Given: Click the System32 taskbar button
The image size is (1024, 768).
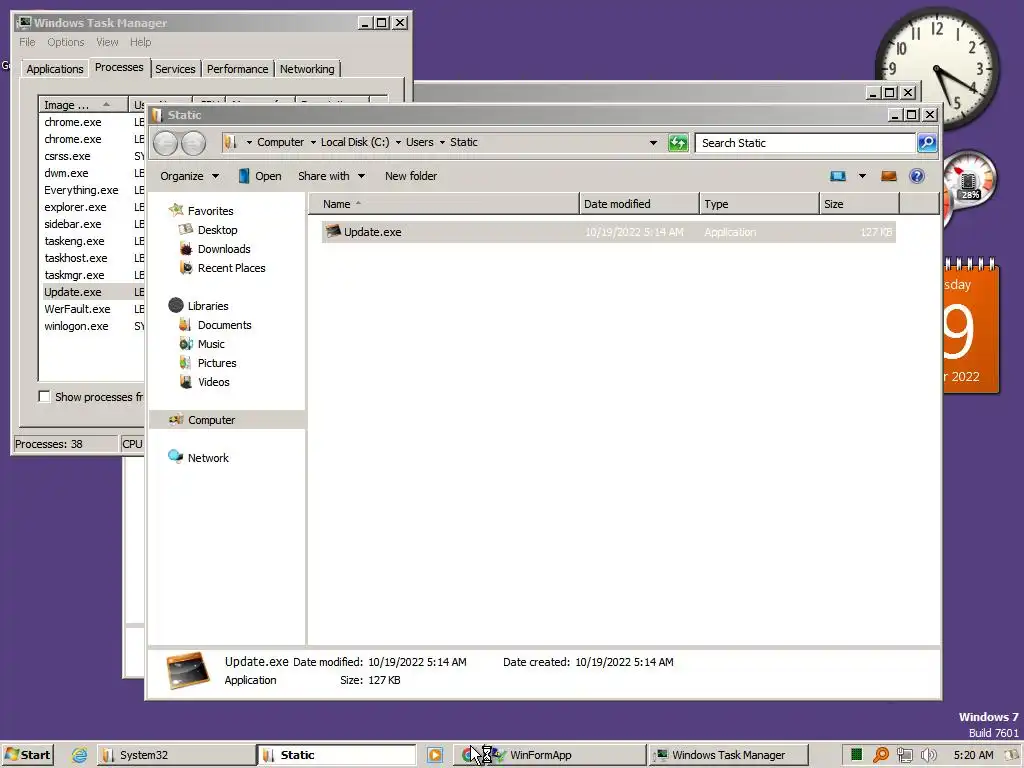Looking at the screenshot, I should (176, 755).
